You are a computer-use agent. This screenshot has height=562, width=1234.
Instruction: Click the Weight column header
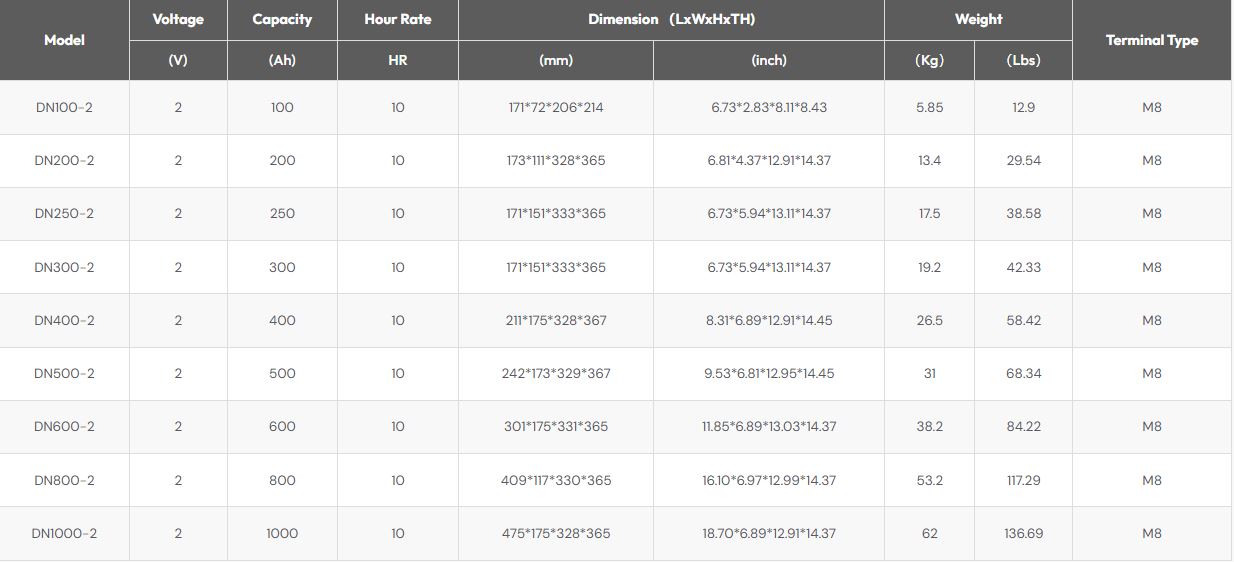point(978,19)
